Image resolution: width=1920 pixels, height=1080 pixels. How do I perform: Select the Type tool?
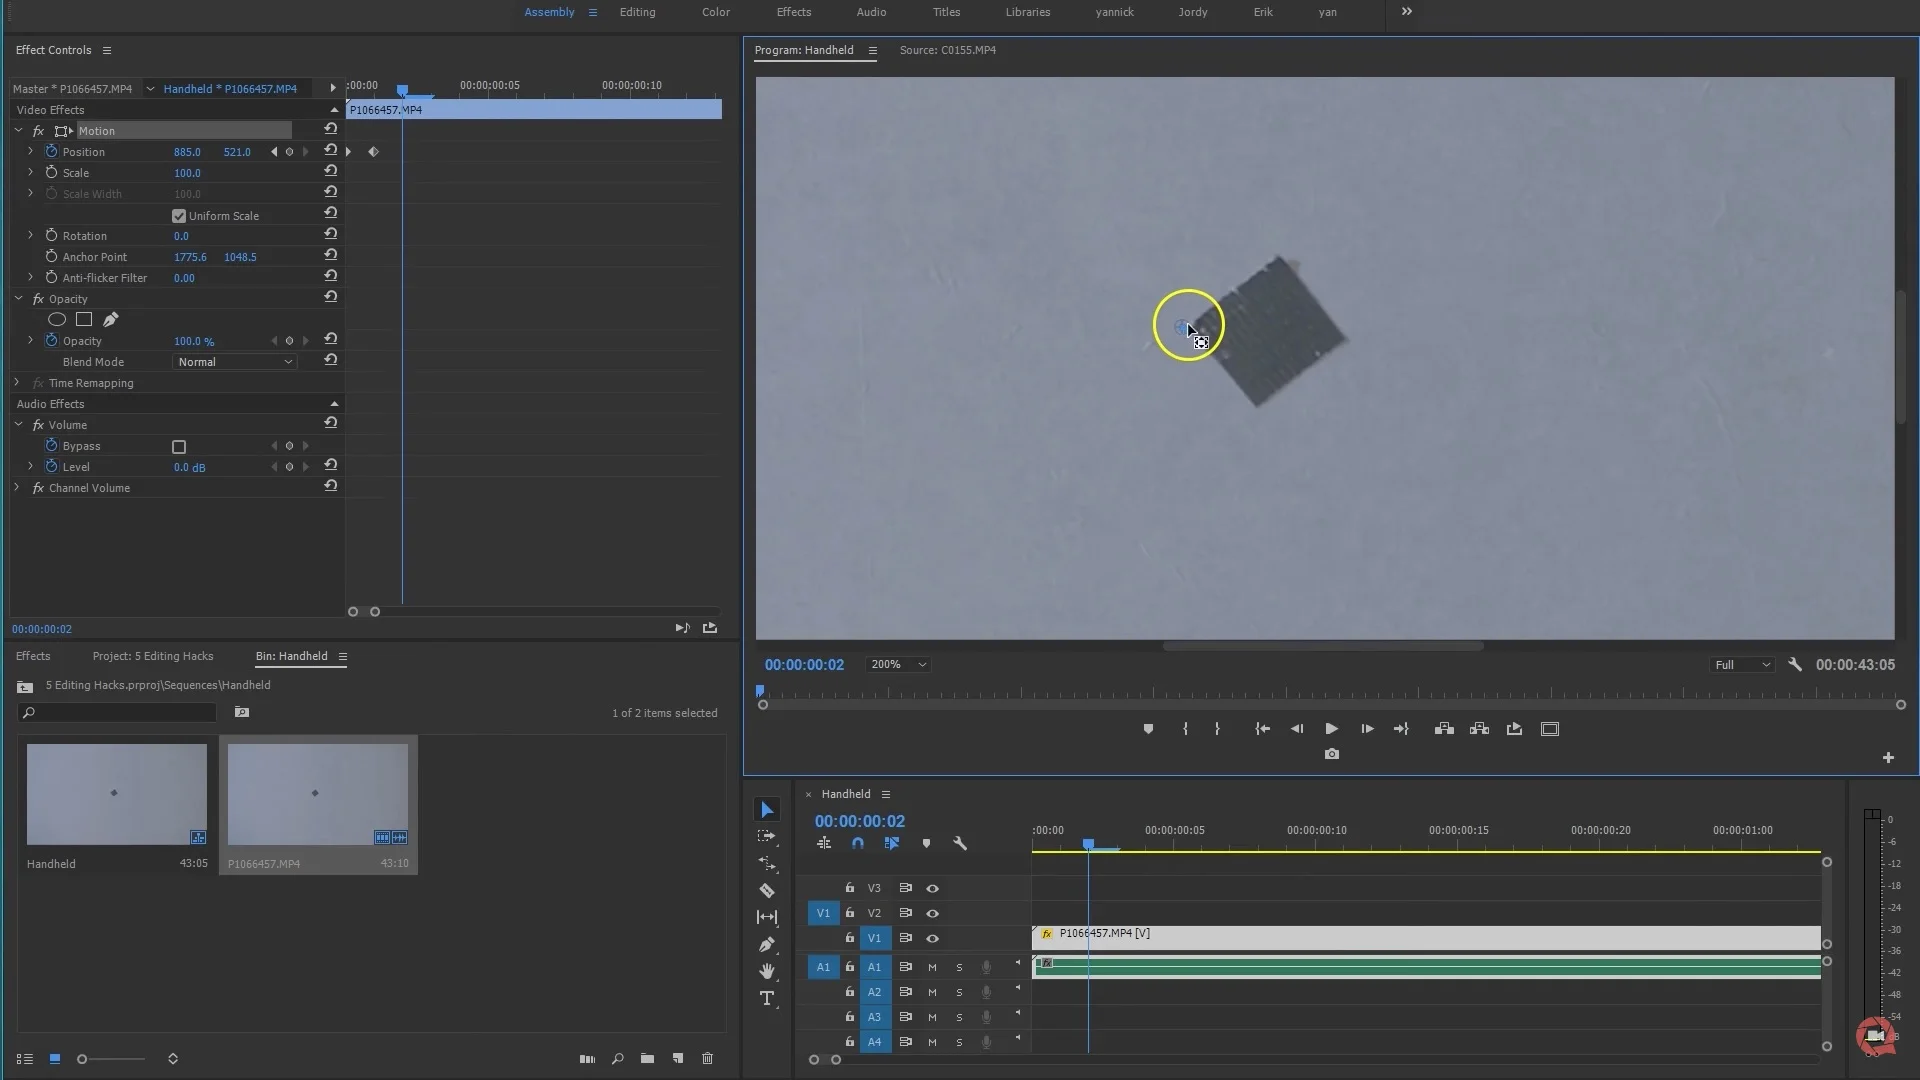click(x=767, y=998)
